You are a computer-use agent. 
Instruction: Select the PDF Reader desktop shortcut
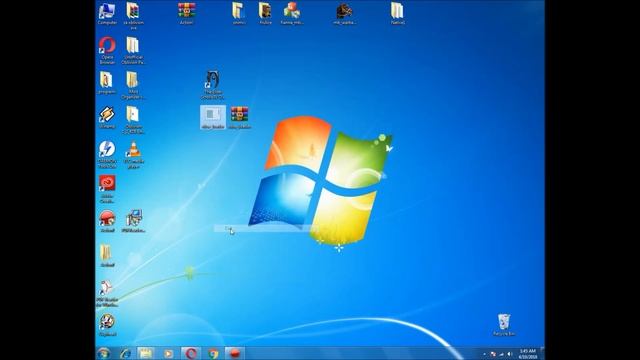point(107,293)
